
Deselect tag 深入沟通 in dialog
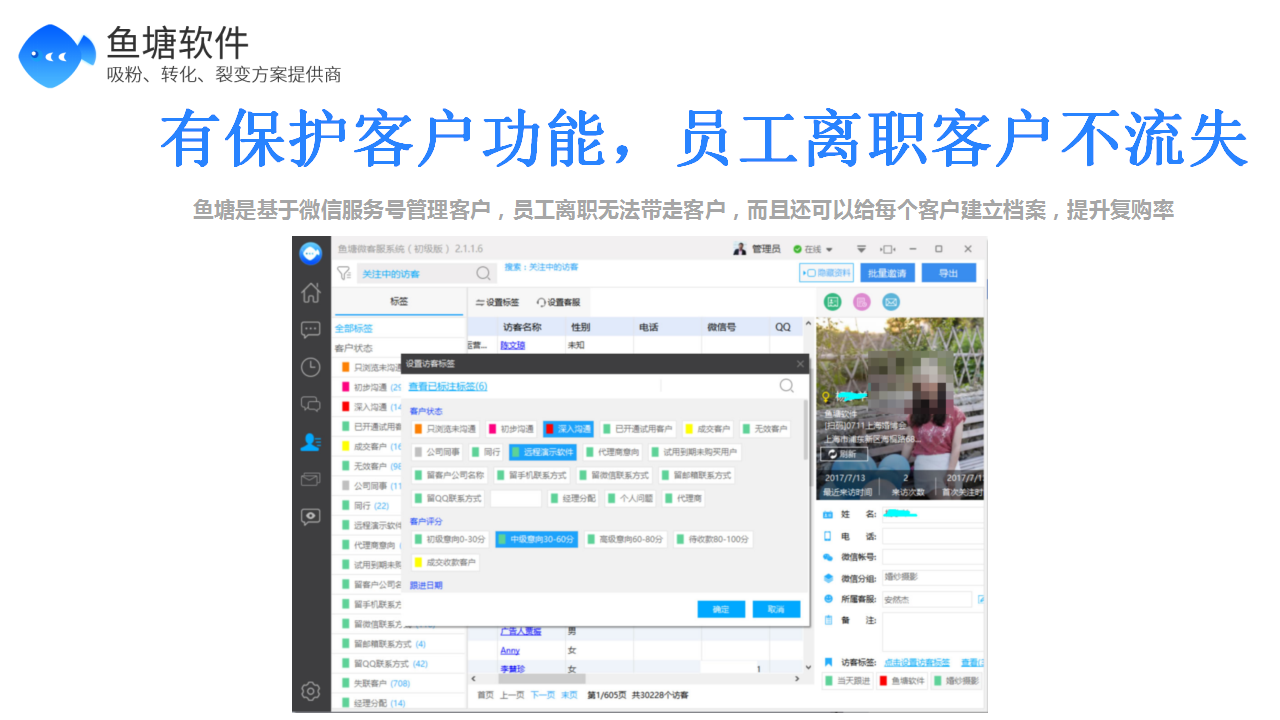point(568,429)
